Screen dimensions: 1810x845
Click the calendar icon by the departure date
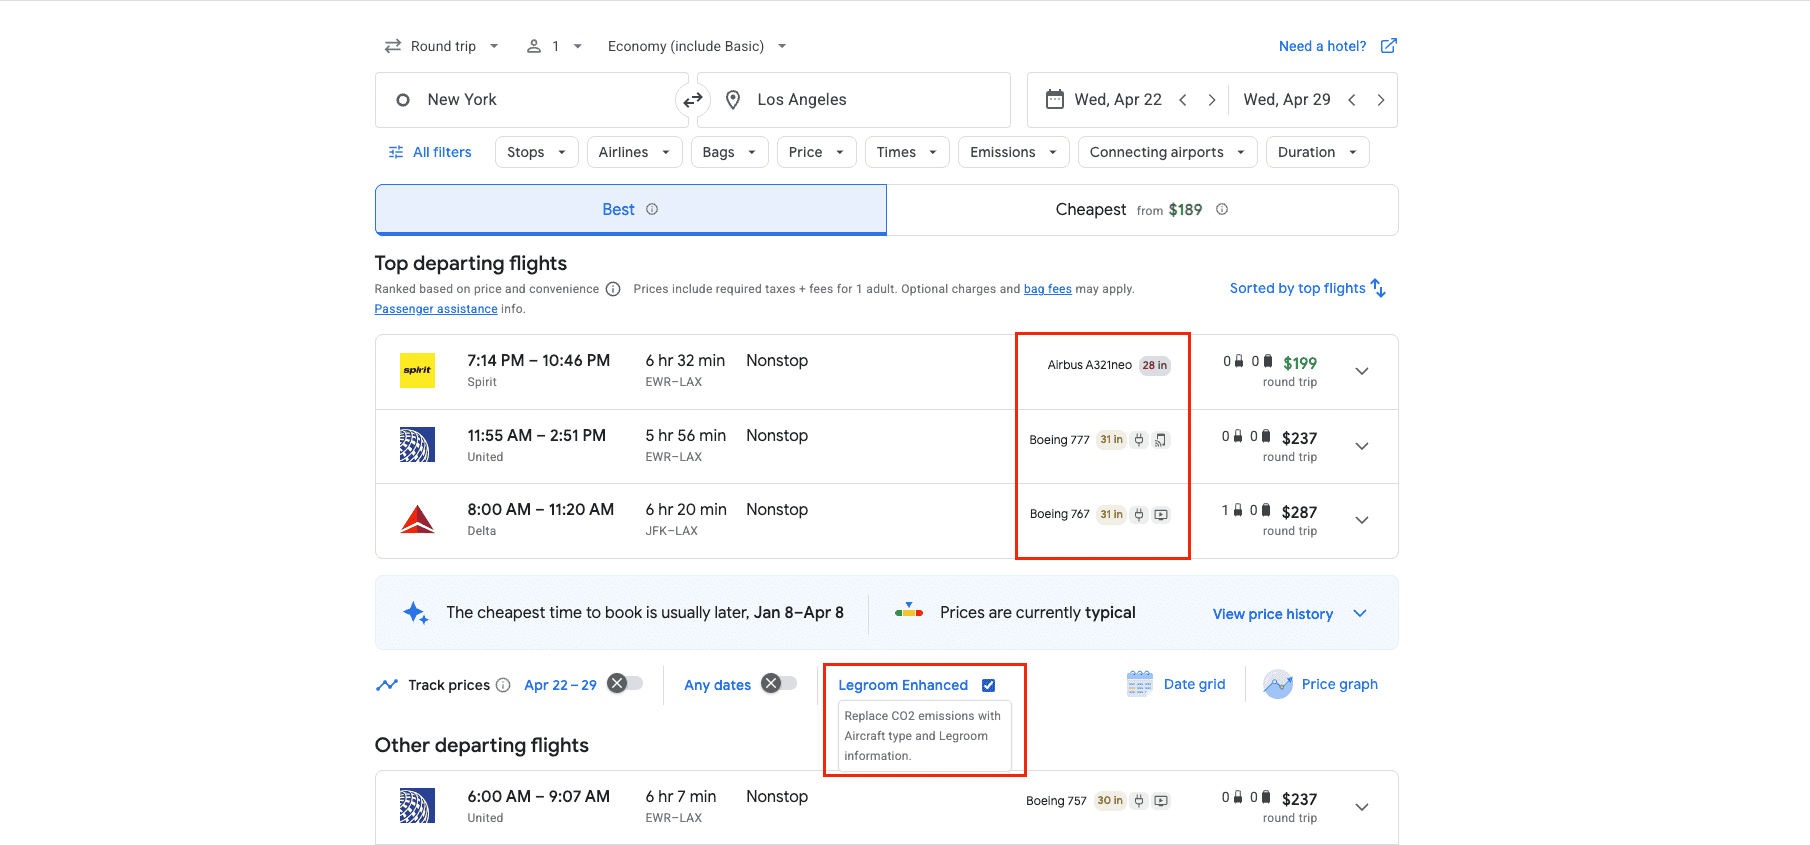click(1054, 99)
